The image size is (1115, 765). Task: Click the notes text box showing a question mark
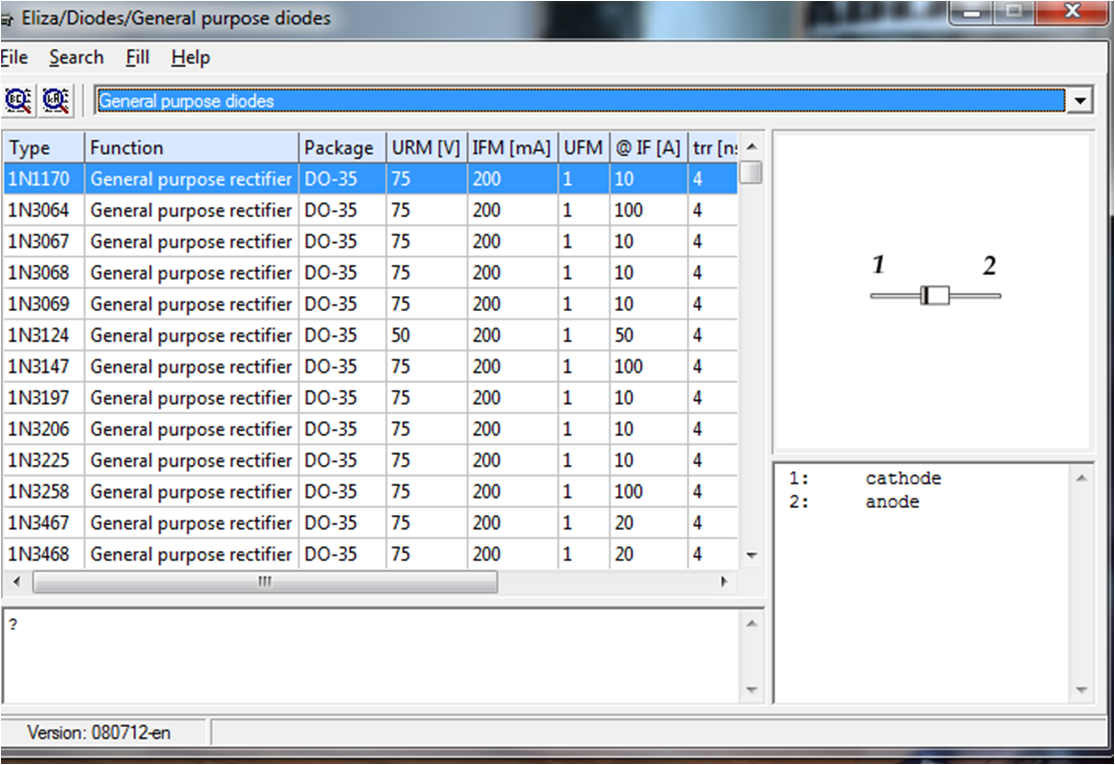point(370,656)
